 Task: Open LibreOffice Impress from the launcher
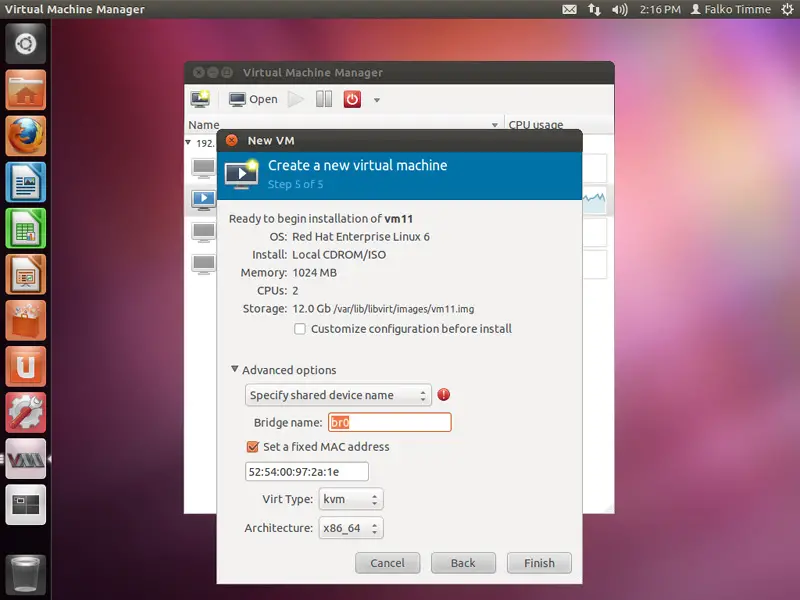(26, 274)
